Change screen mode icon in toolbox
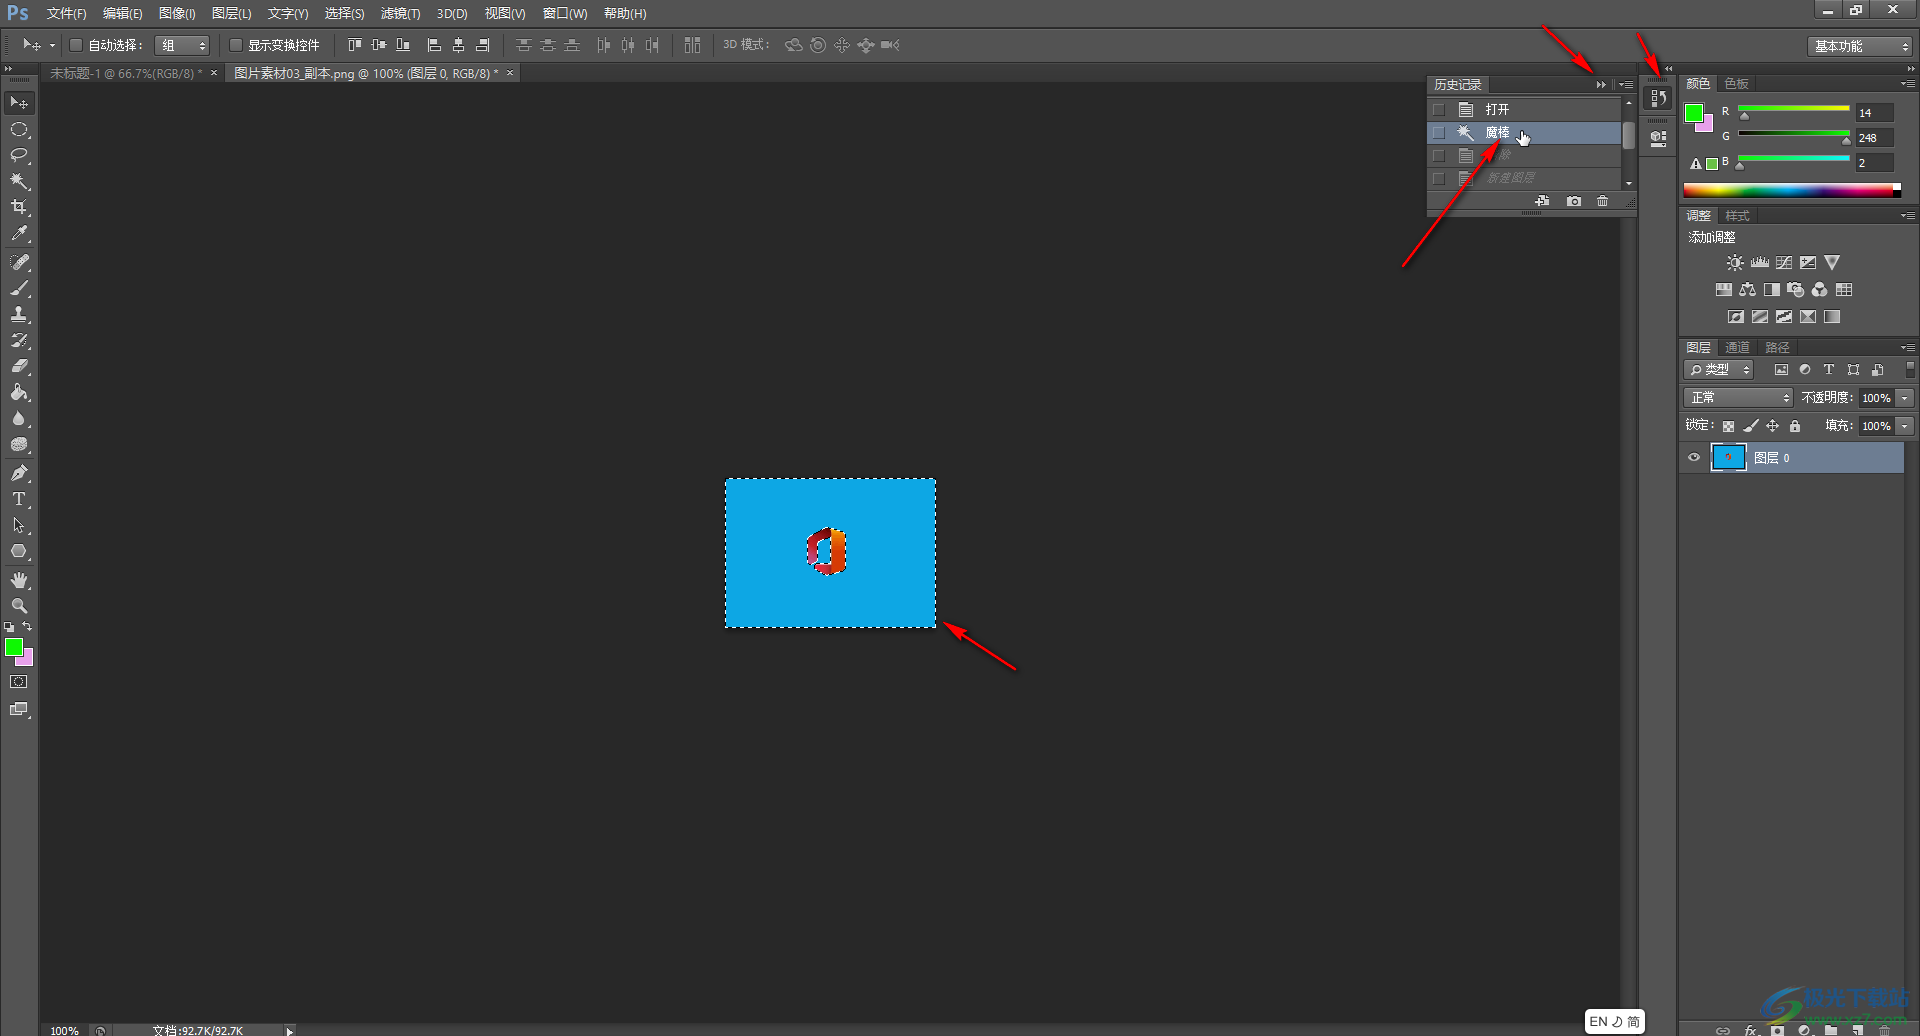 19,710
